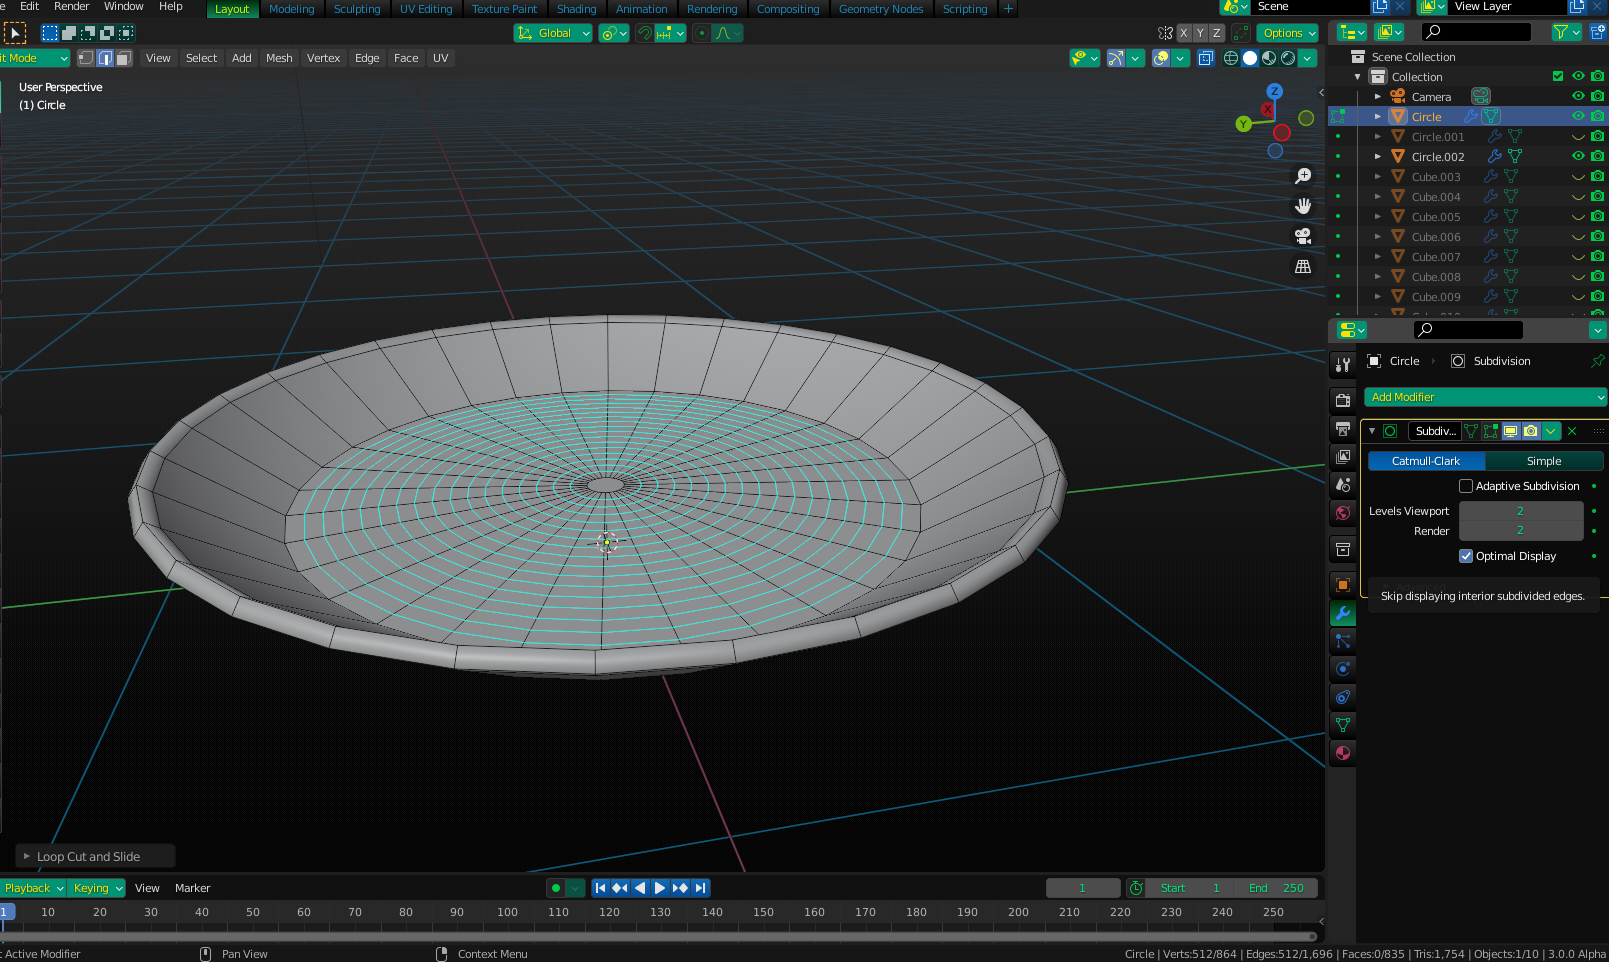This screenshot has width=1609, height=962.
Task: Open the Scene properties tab
Action: (x=1343, y=484)
